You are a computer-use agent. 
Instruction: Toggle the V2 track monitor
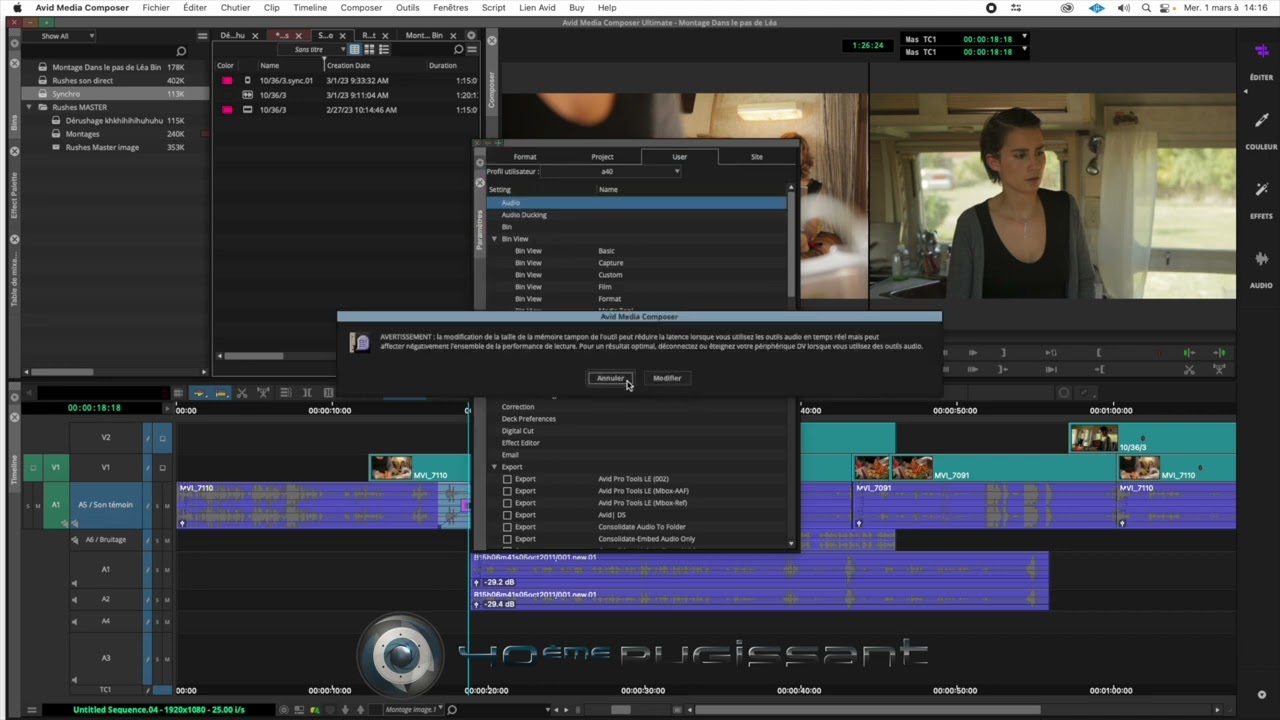(x=162, y=438)
